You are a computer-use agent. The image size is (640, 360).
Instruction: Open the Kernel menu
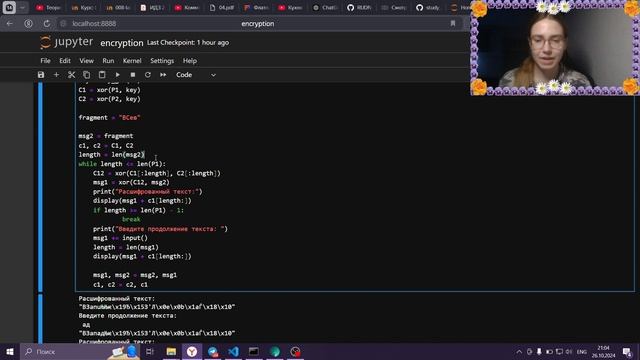[132, 60]
